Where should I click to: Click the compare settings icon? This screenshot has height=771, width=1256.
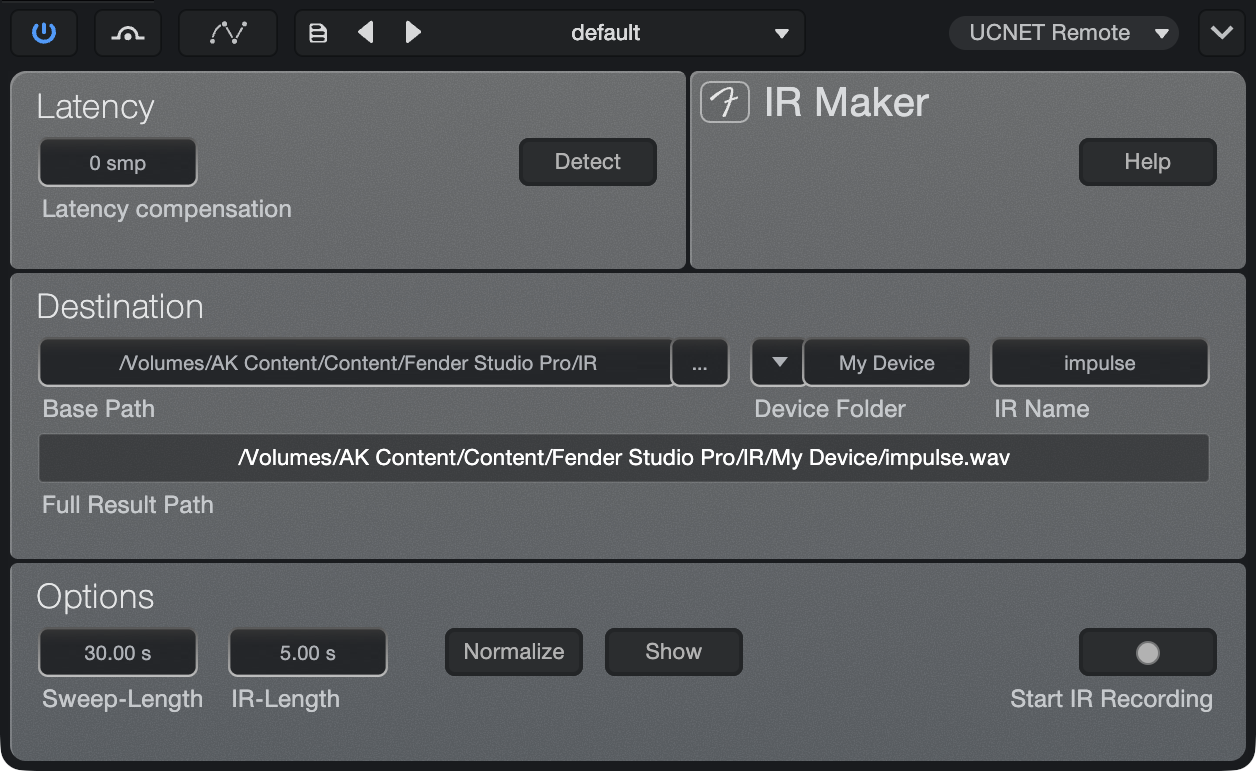pos(128,33)
